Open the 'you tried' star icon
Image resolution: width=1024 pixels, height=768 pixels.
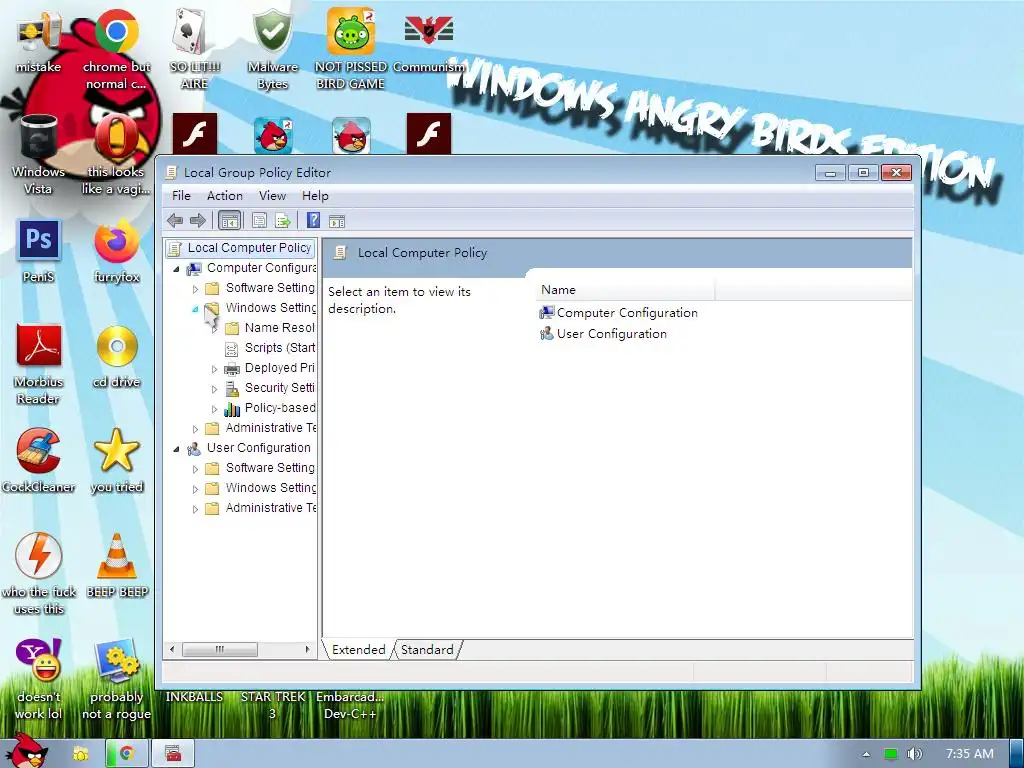[116, 461]
